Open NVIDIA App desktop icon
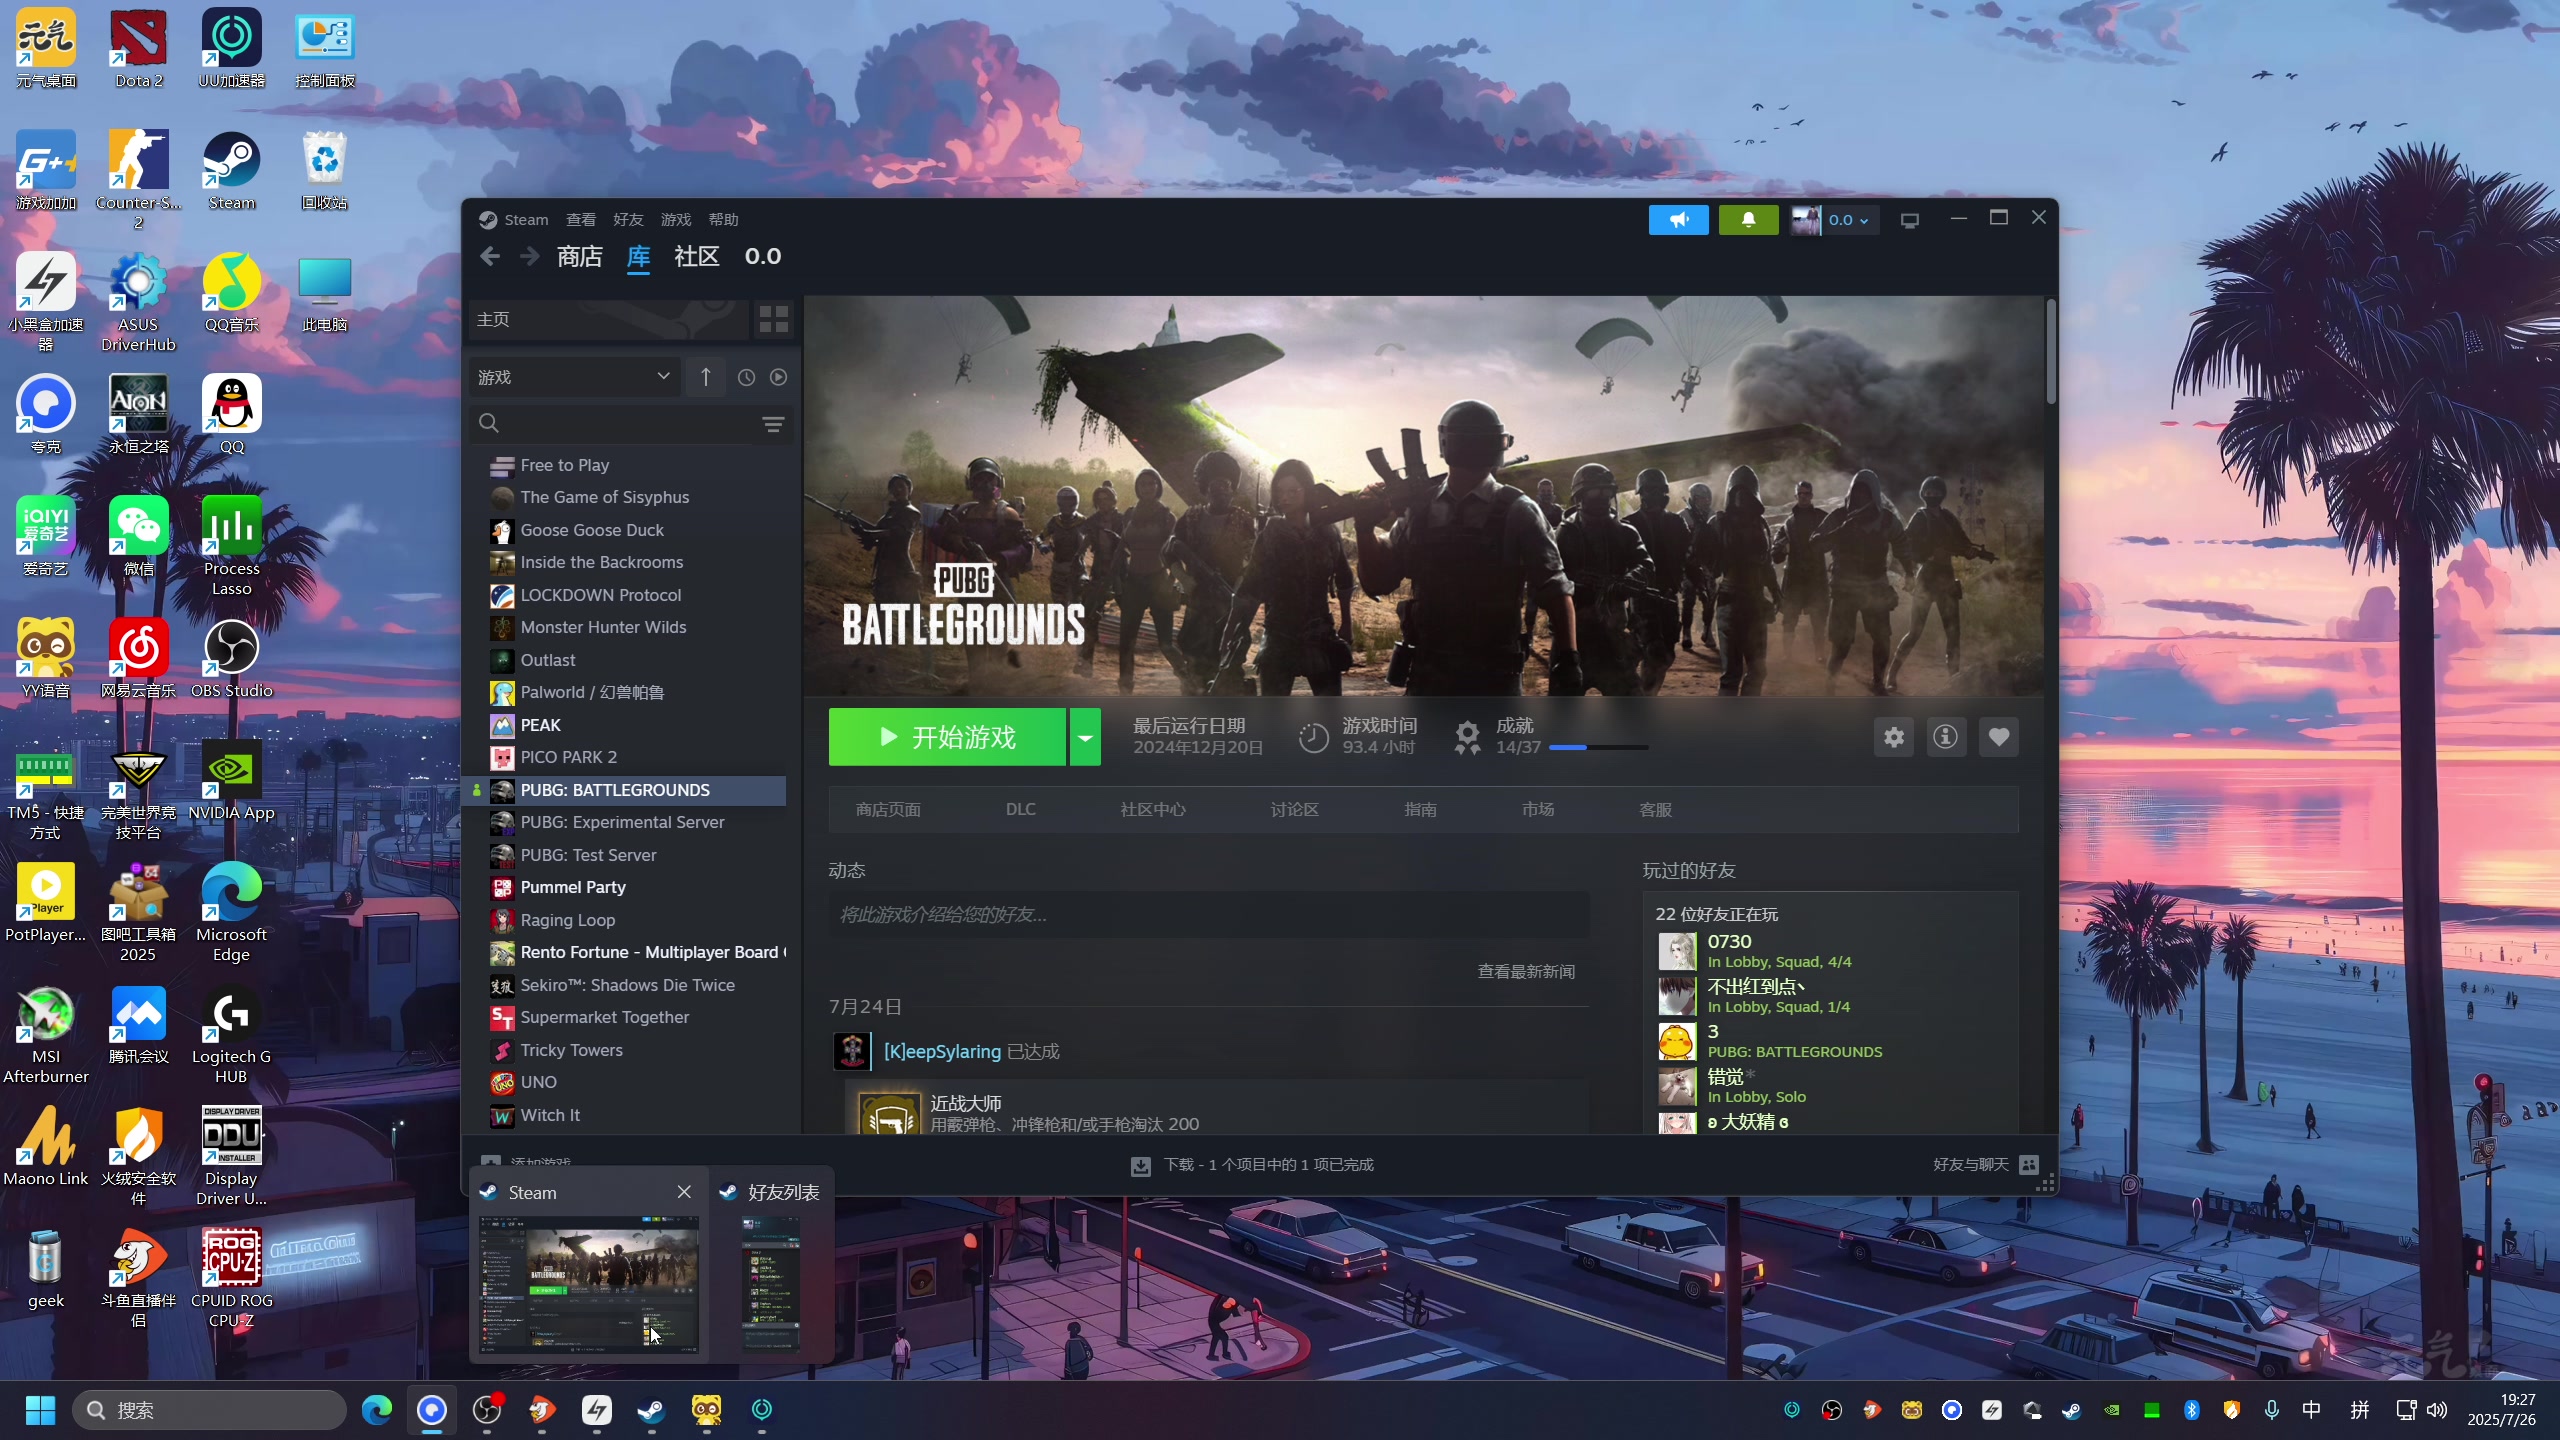2560x1440 pixels. [232, 780]
